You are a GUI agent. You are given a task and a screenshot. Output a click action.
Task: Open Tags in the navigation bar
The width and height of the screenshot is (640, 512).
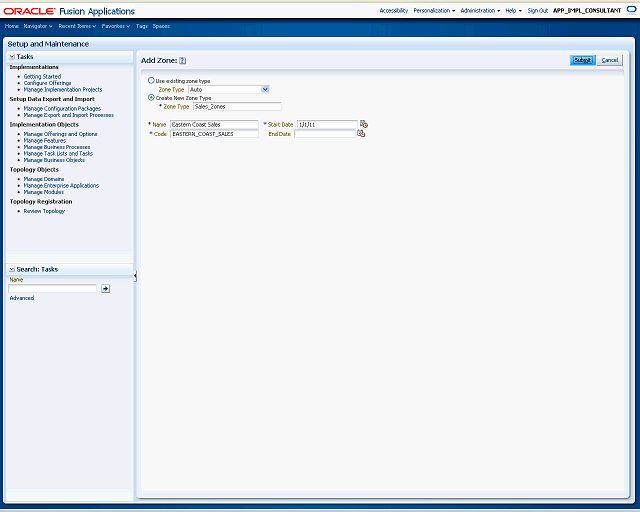[x=142, y=26]
